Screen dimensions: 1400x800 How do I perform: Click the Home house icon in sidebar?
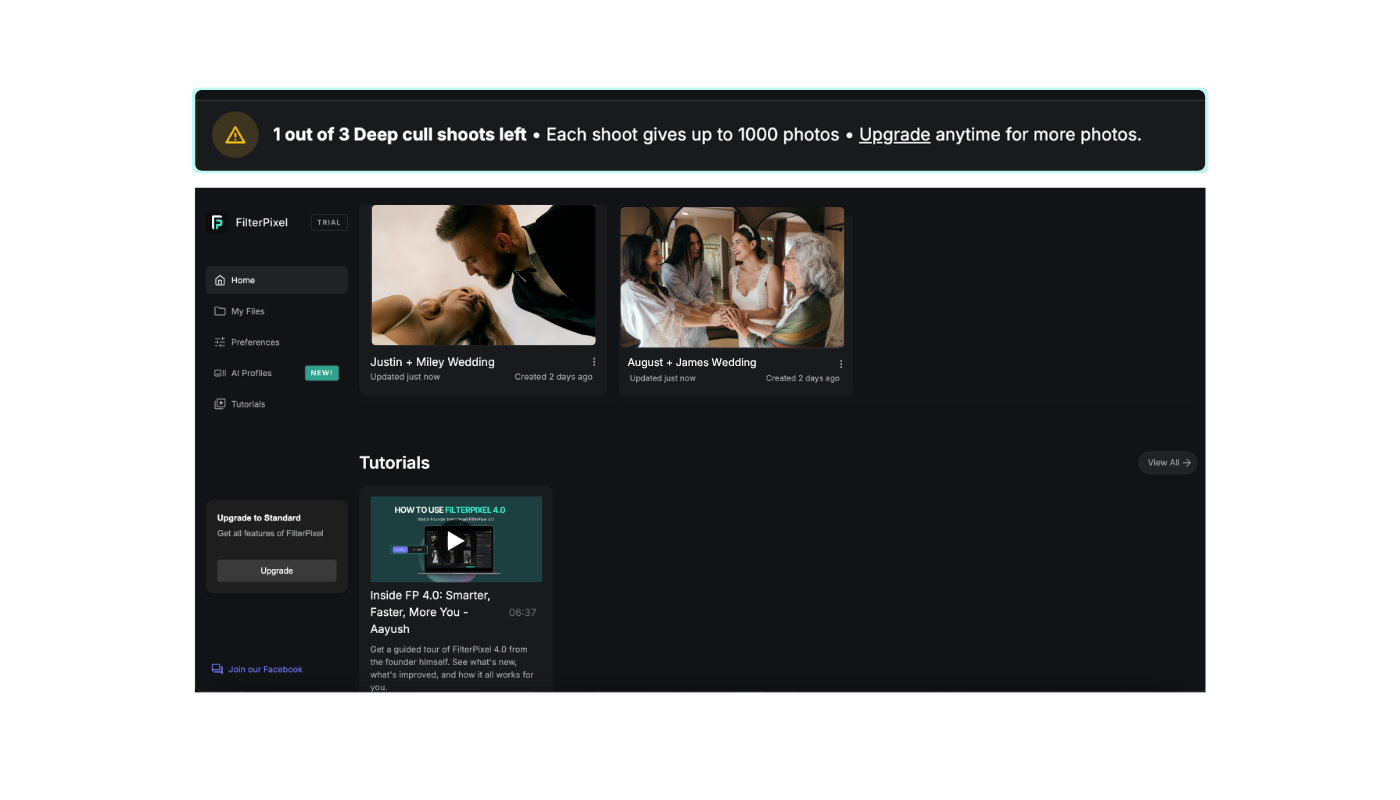point(220,280)
